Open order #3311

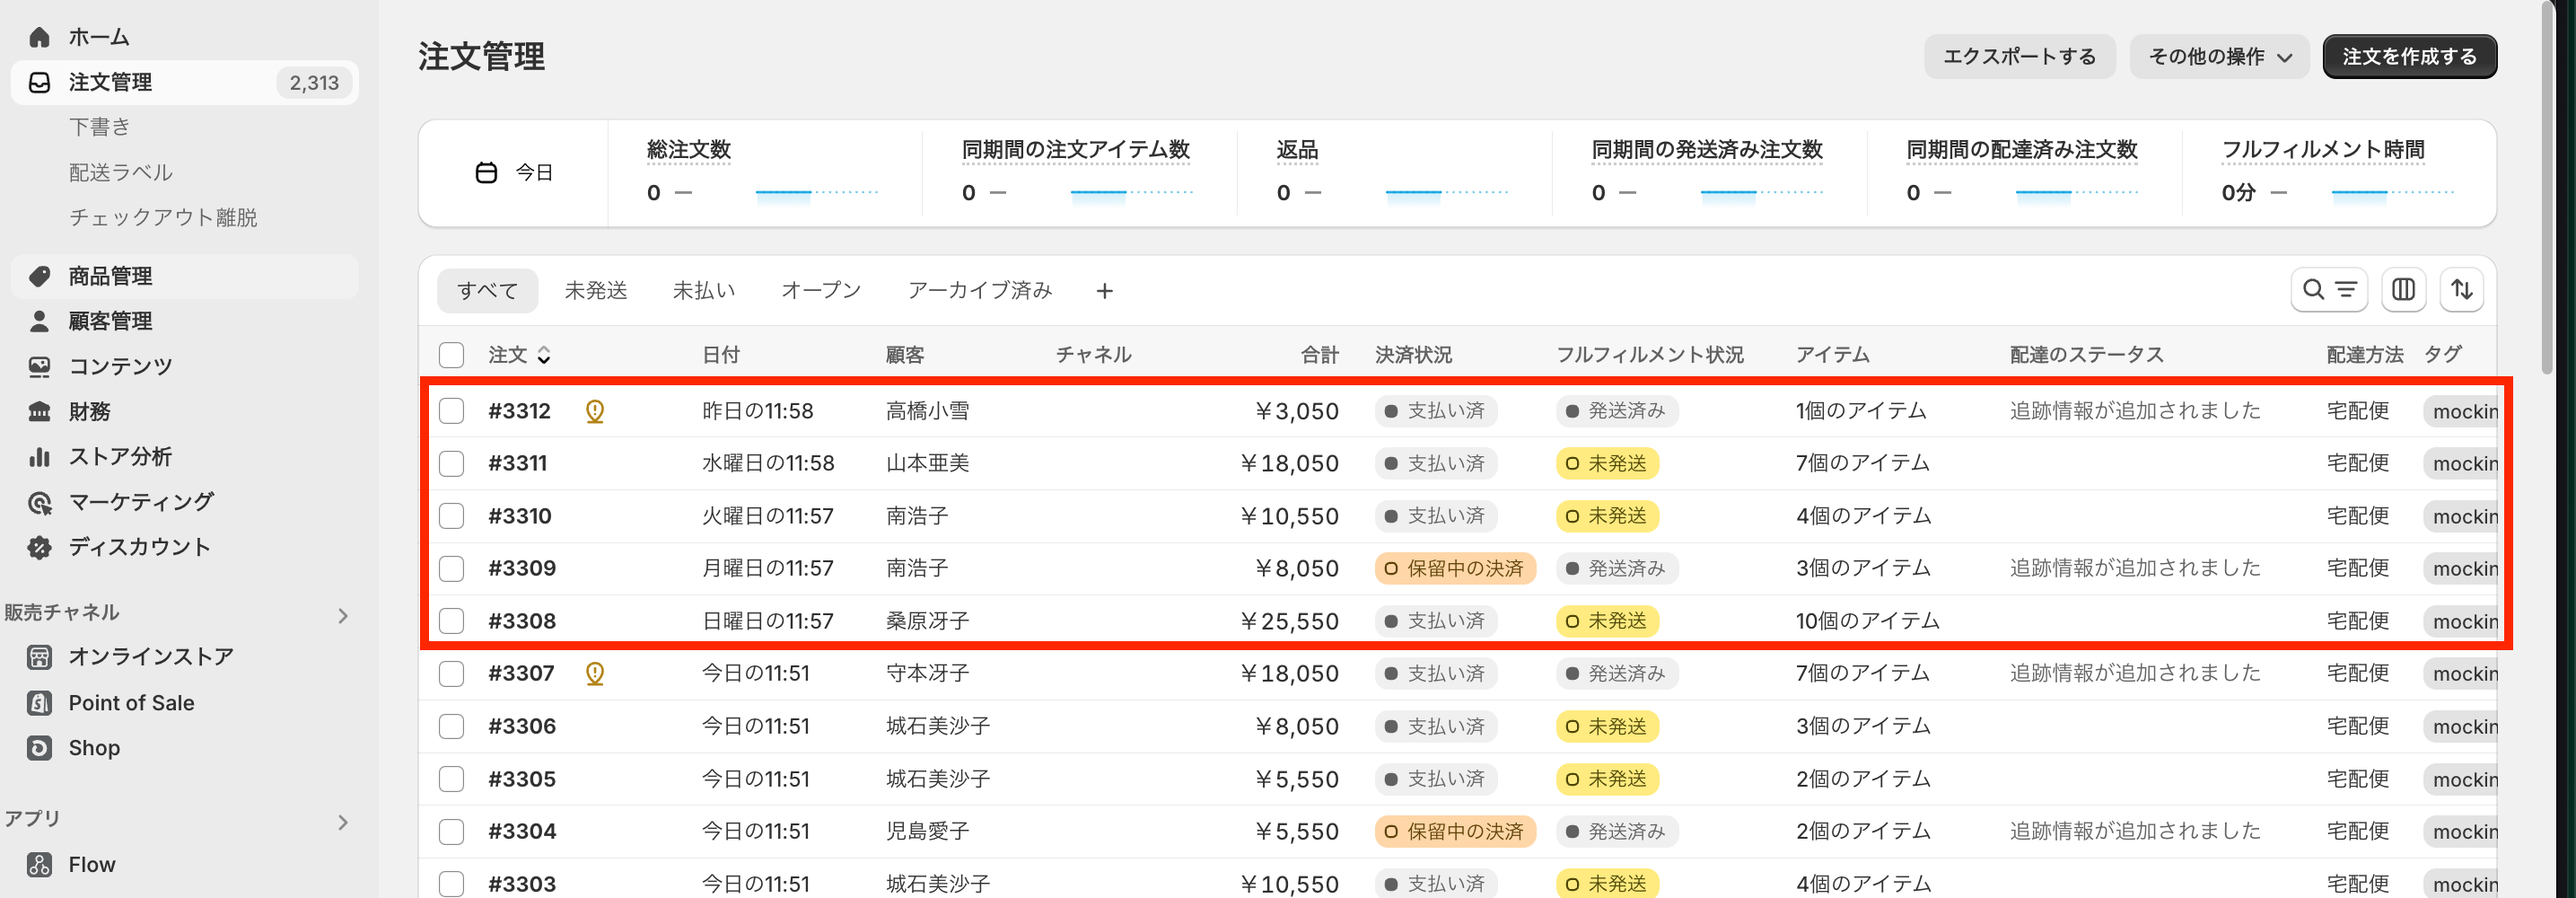[x=518, y=464]
